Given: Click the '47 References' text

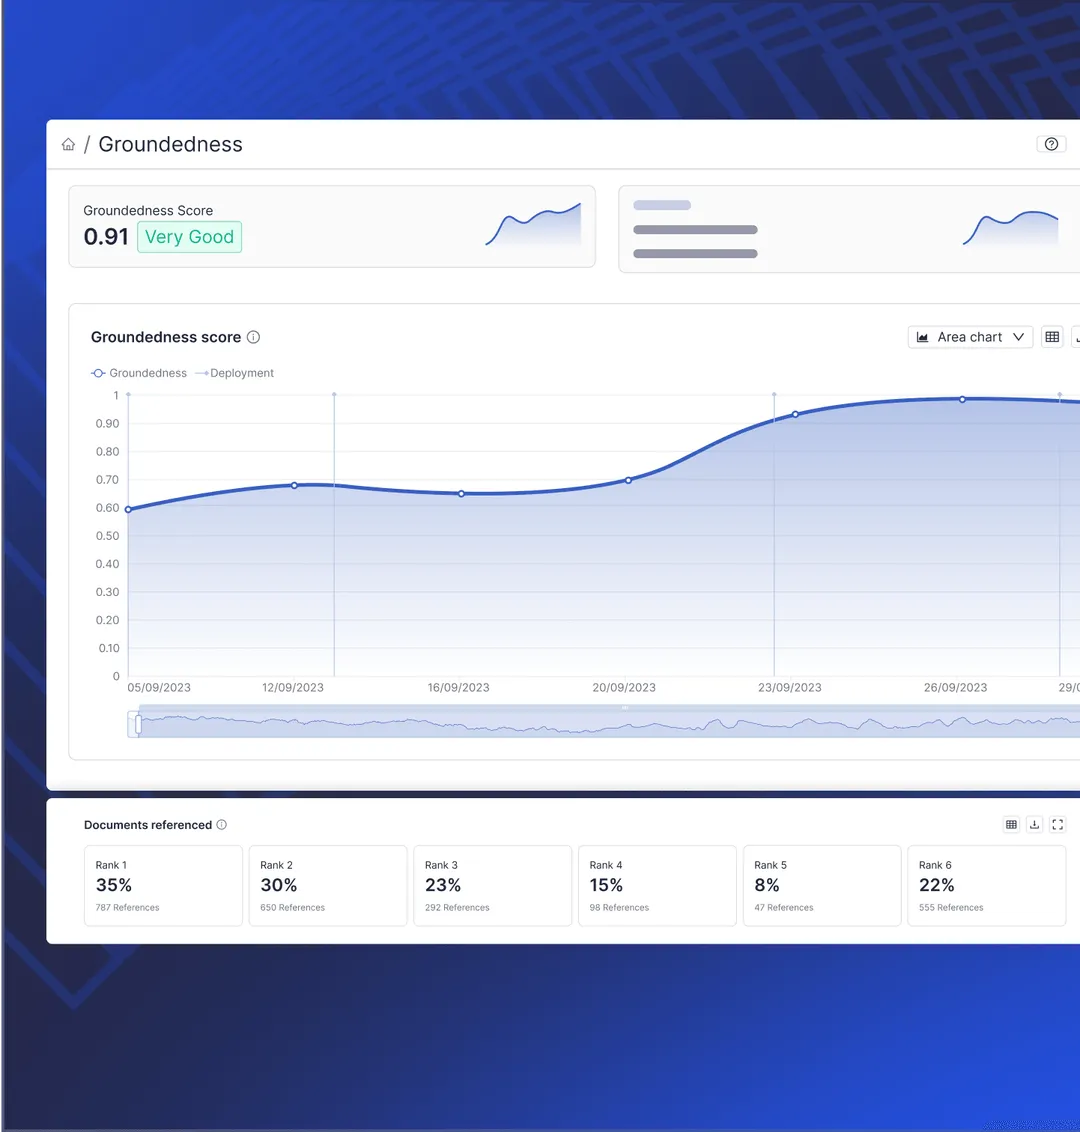Looking at the screenshot, I should (783, 907).
